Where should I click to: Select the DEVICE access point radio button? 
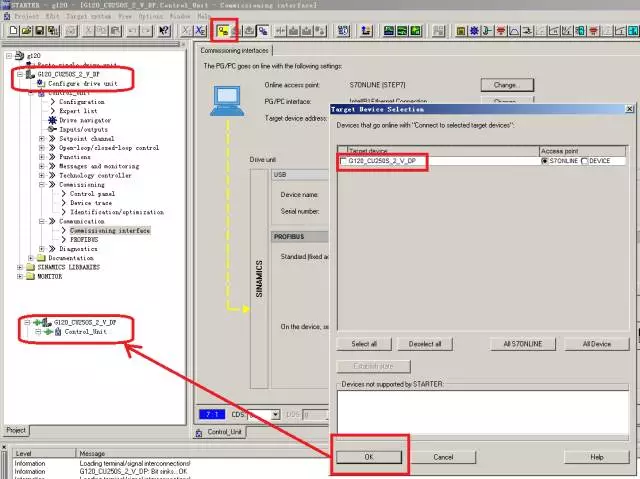(586, 161)
